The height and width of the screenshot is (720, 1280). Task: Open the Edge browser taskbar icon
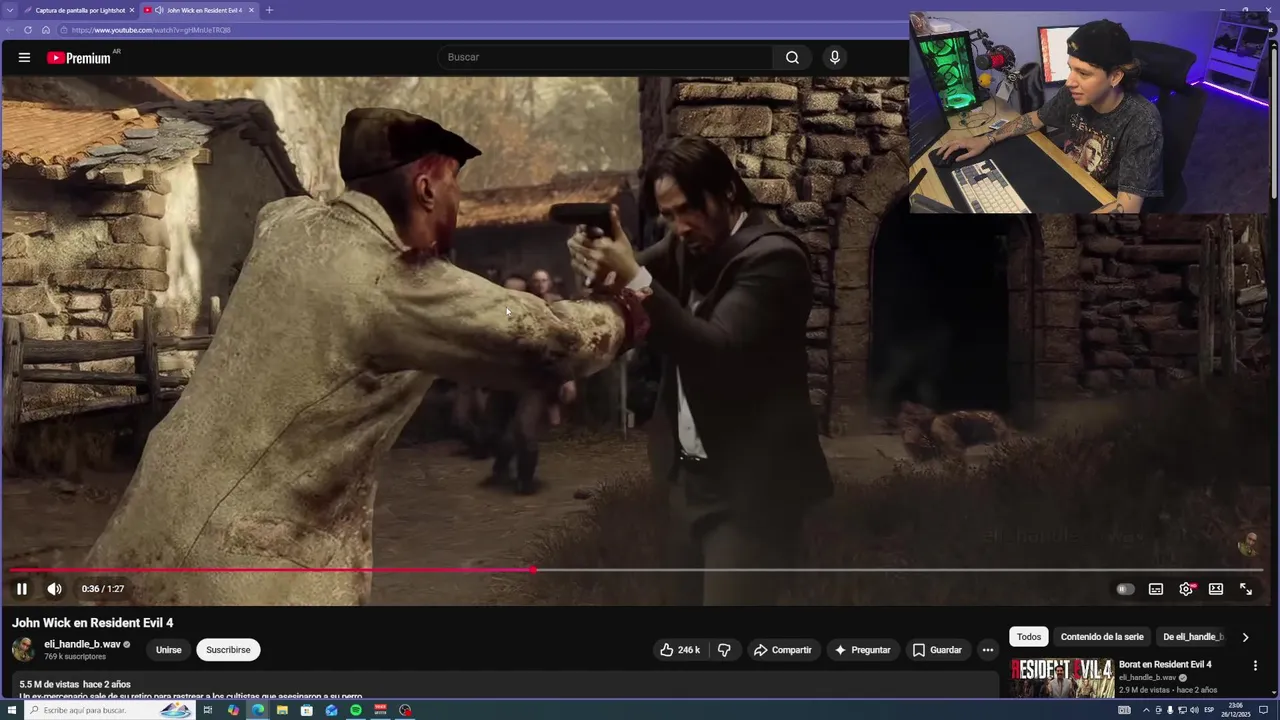pos(258,710)
